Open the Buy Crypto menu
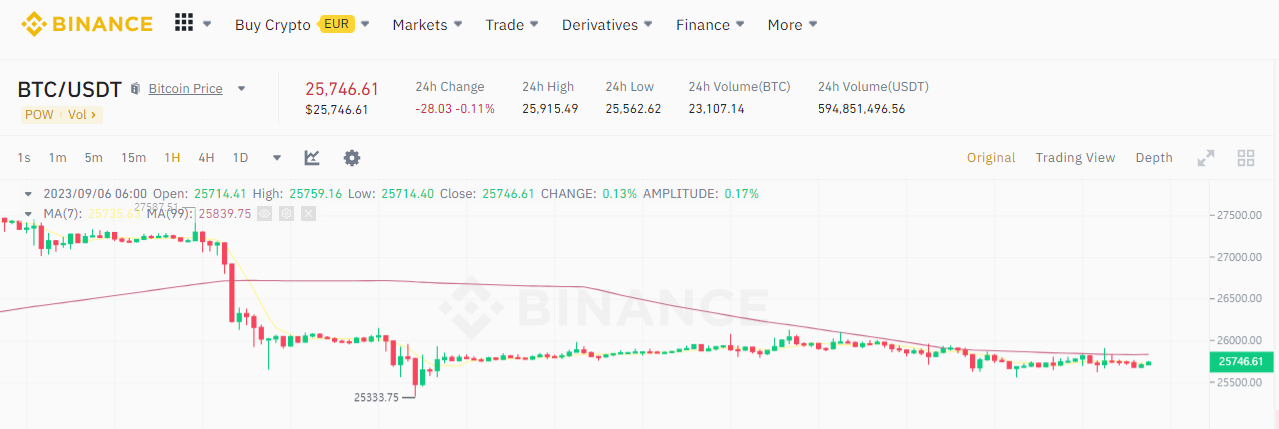Viewport: 1279px width, 429px height. (272, 25)
